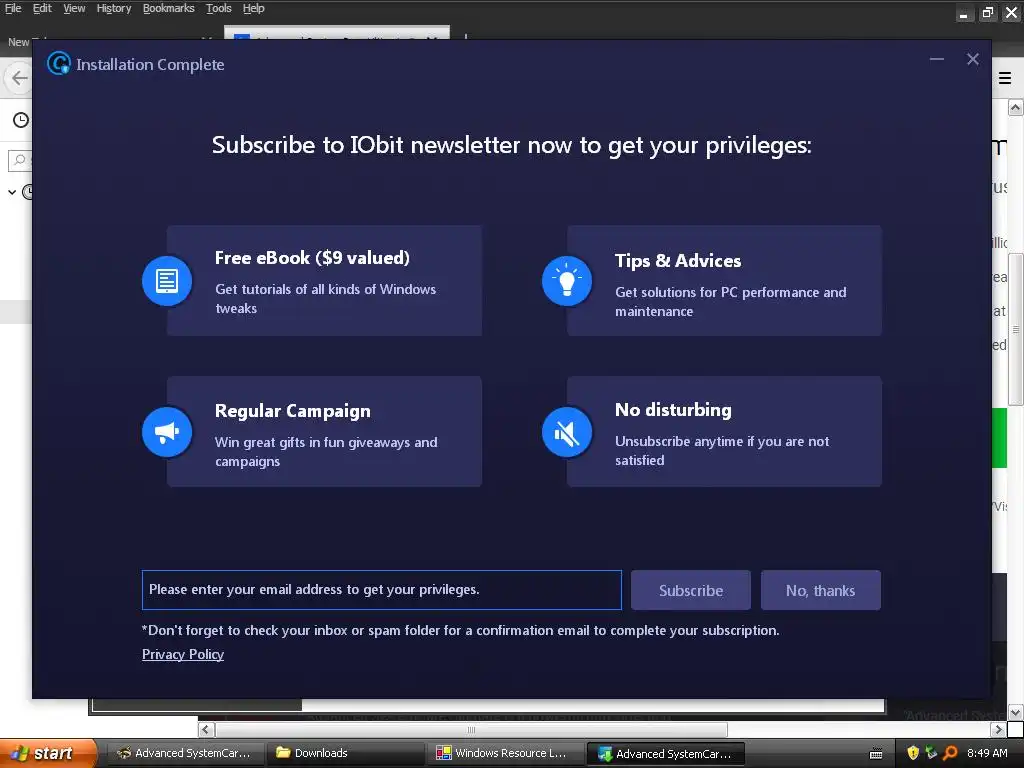Click the Free eBook ($9 valued) card
Viewport: 1024px width, 768px height.
coord(324,281)
